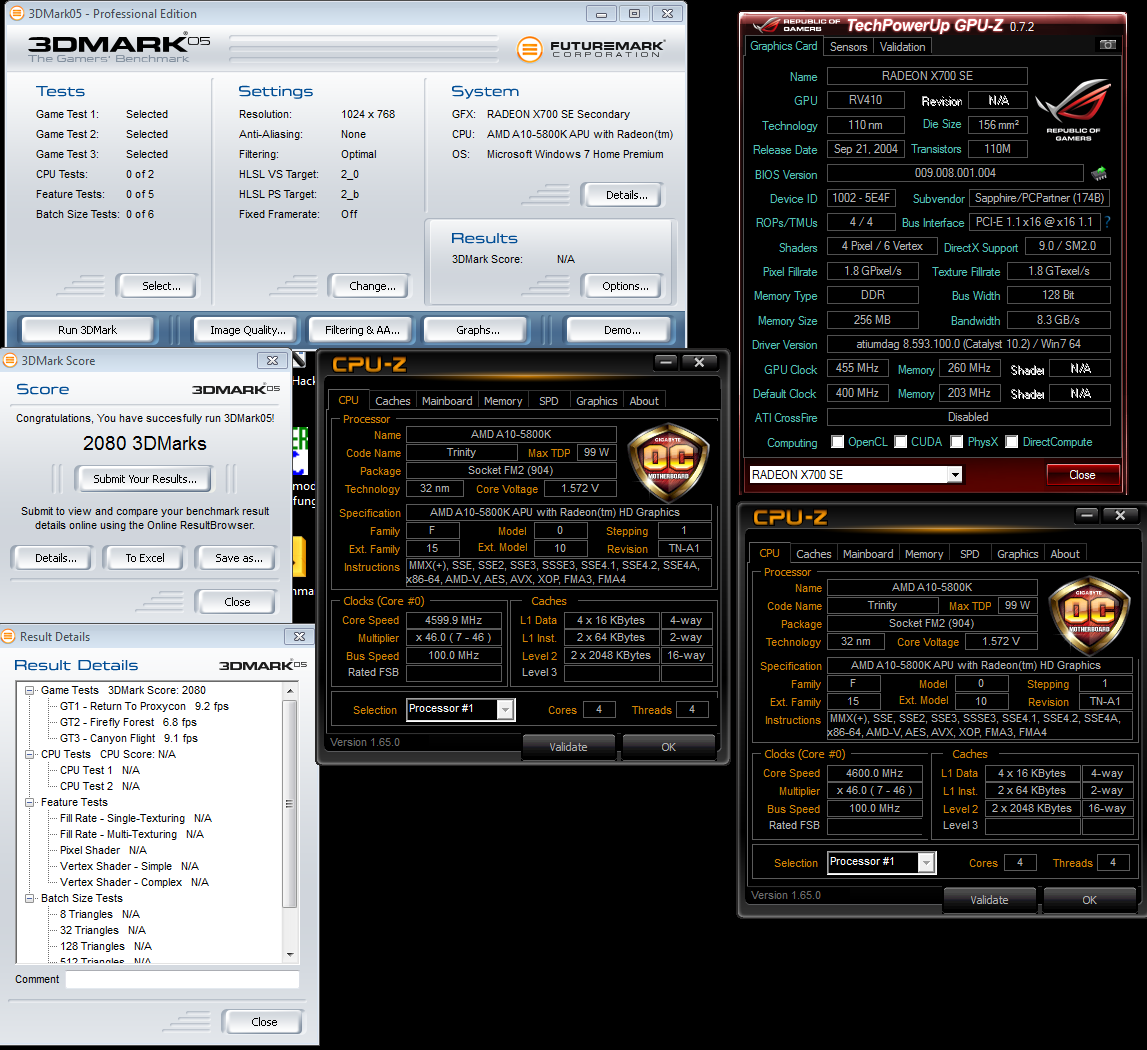Open Filtering & AA options
Image resolution: width=1147 pixels, height=1050 pixels.
pos(362,330)
